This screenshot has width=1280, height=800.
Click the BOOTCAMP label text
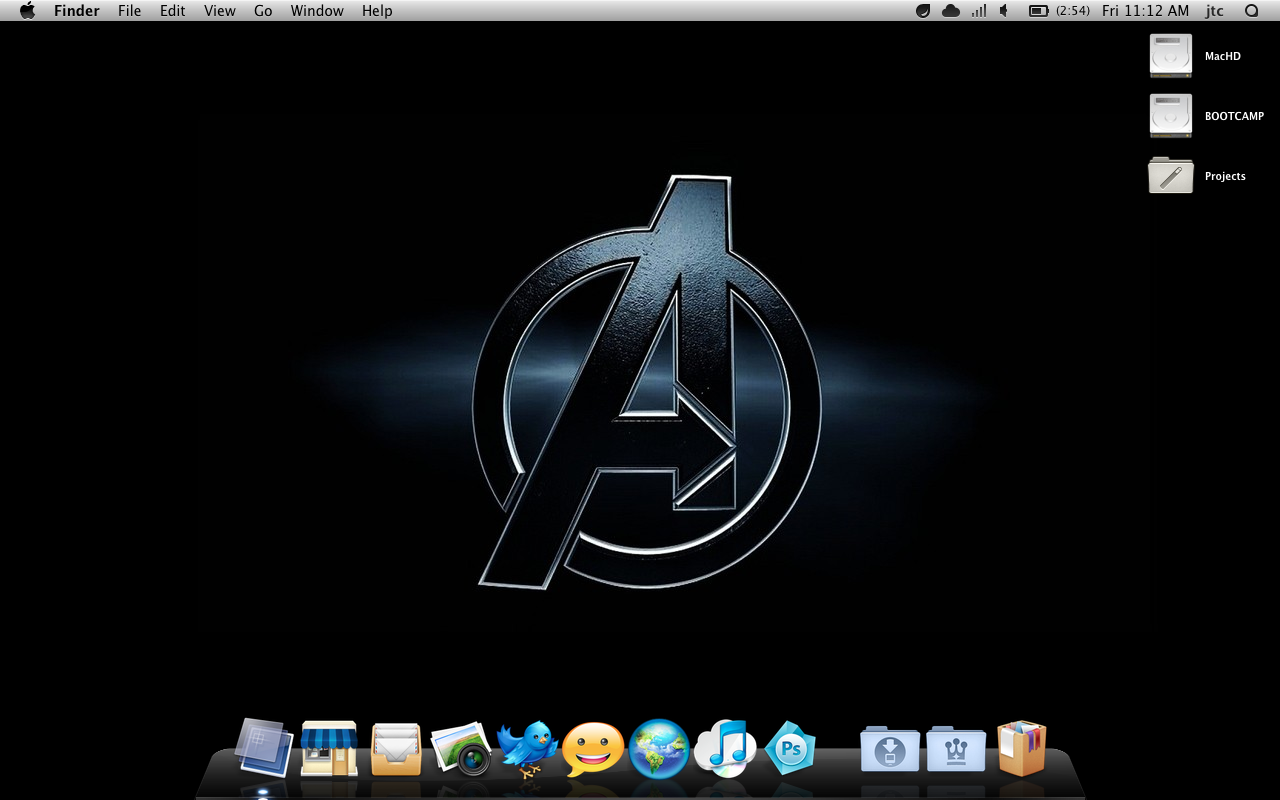[x=1234, y=116]
